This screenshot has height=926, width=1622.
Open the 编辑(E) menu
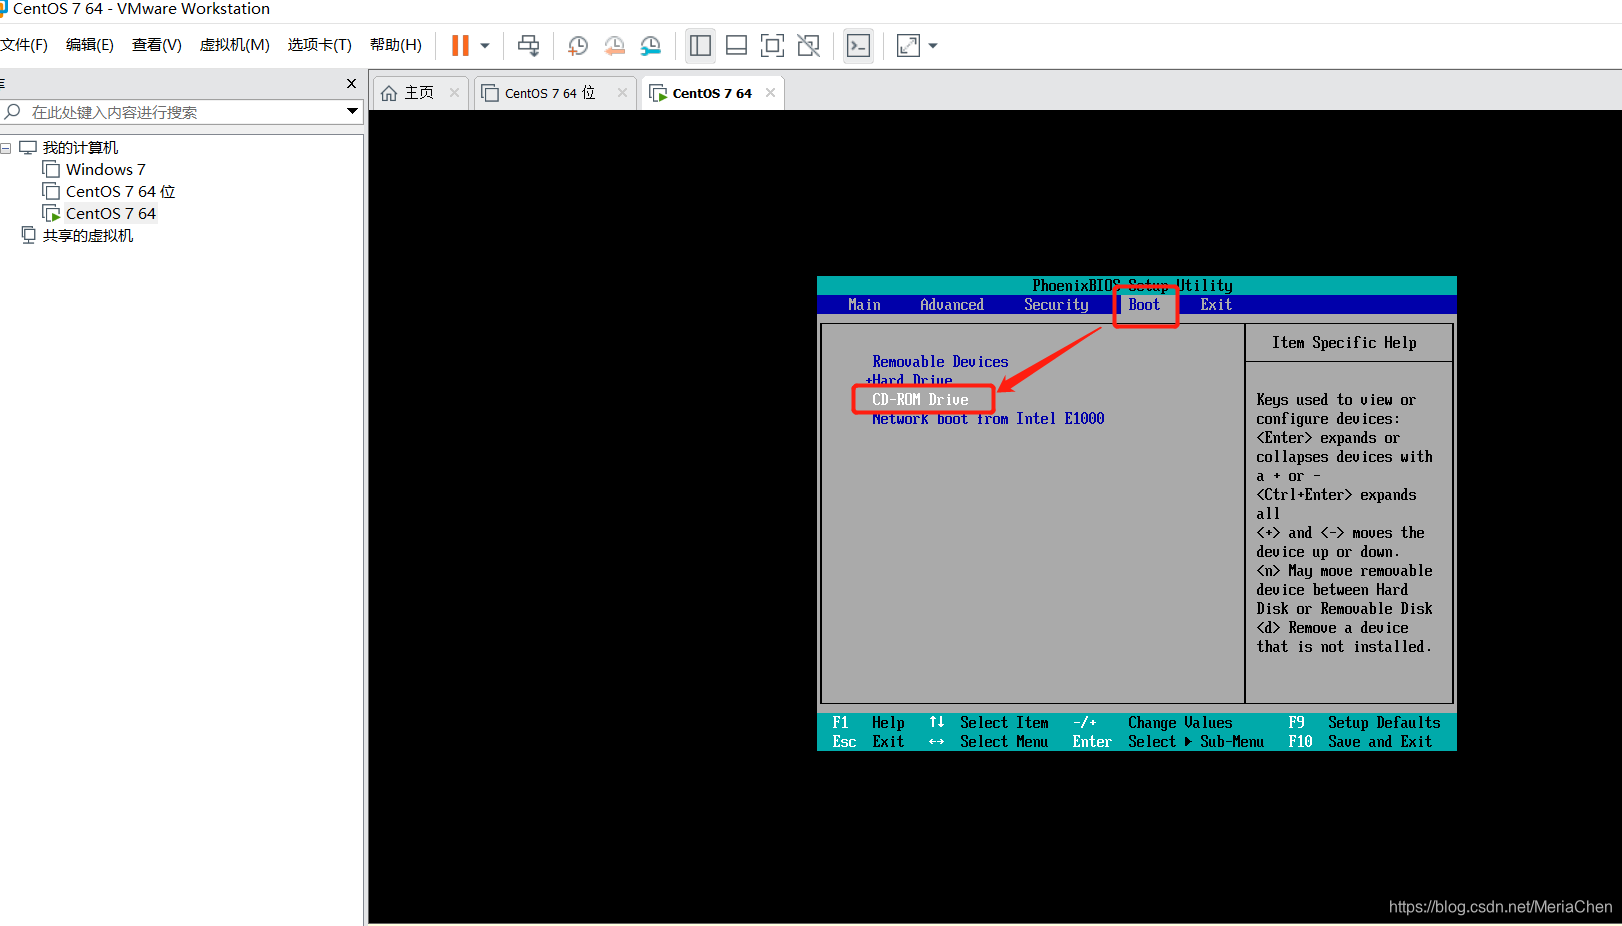pos(90,45)
